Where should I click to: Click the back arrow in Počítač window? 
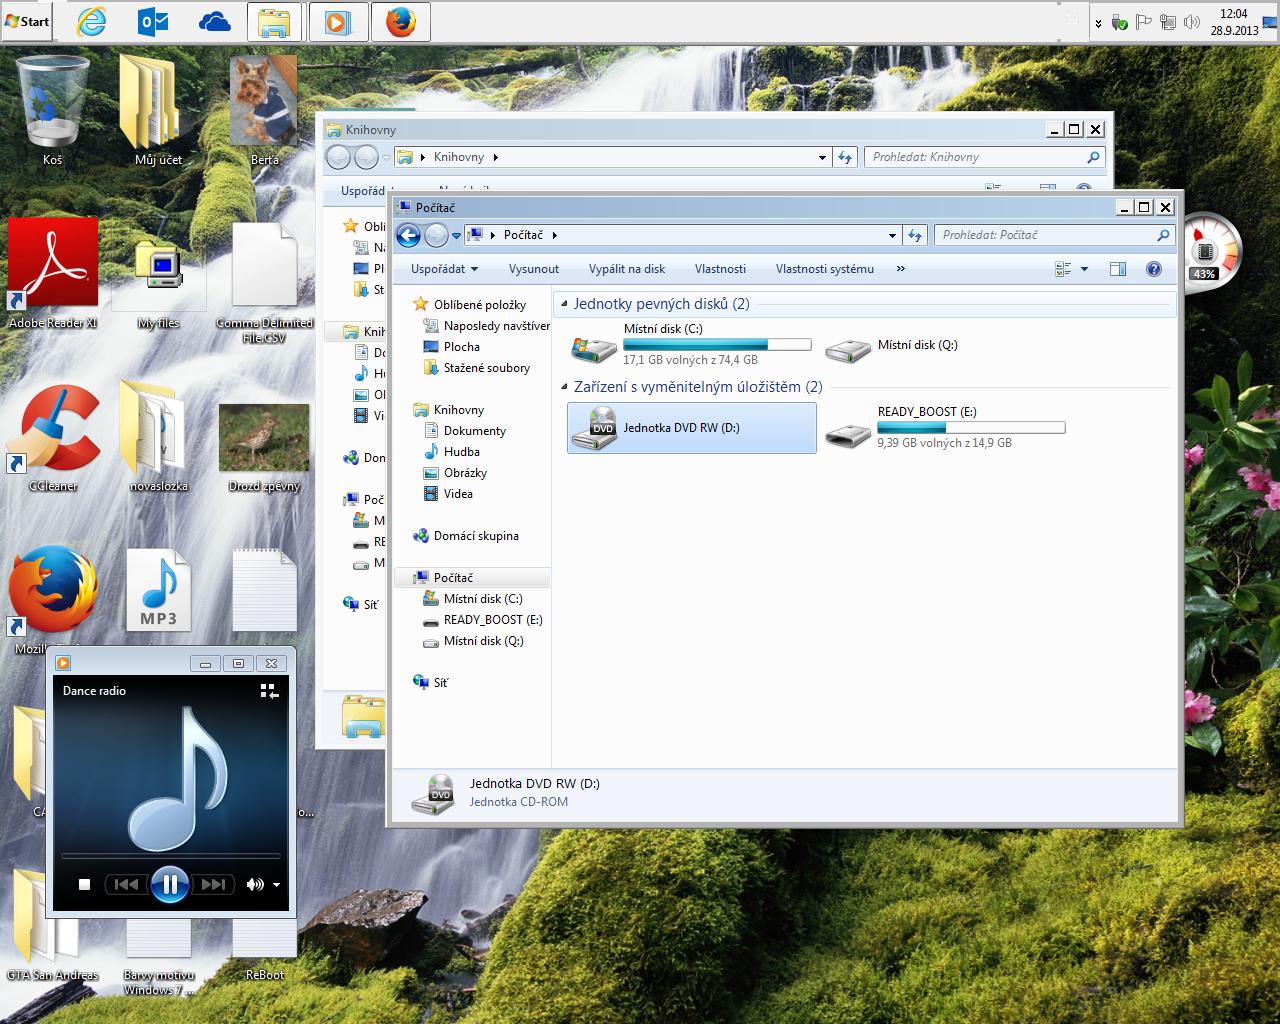408,235
